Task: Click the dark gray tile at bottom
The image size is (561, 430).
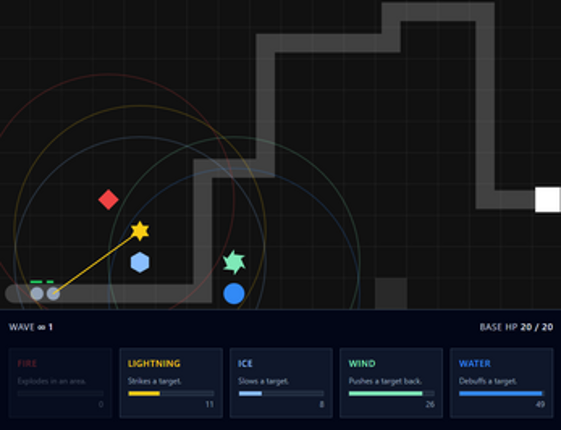Action: click(391, 293)
